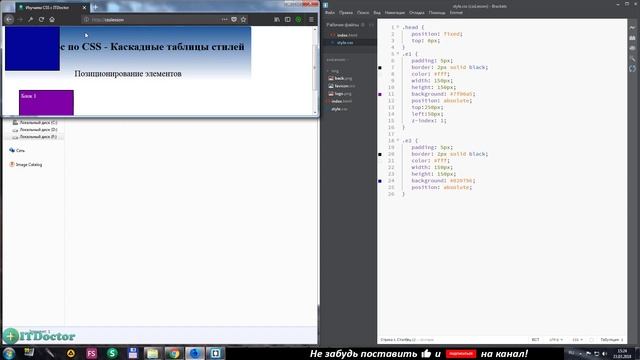
Task: Click the Табуляция indentation setting in status bar
Action: coord(611,340)
